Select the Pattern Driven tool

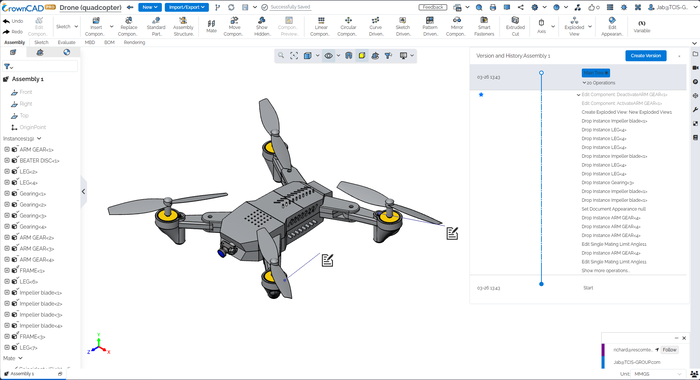(429, 27)
